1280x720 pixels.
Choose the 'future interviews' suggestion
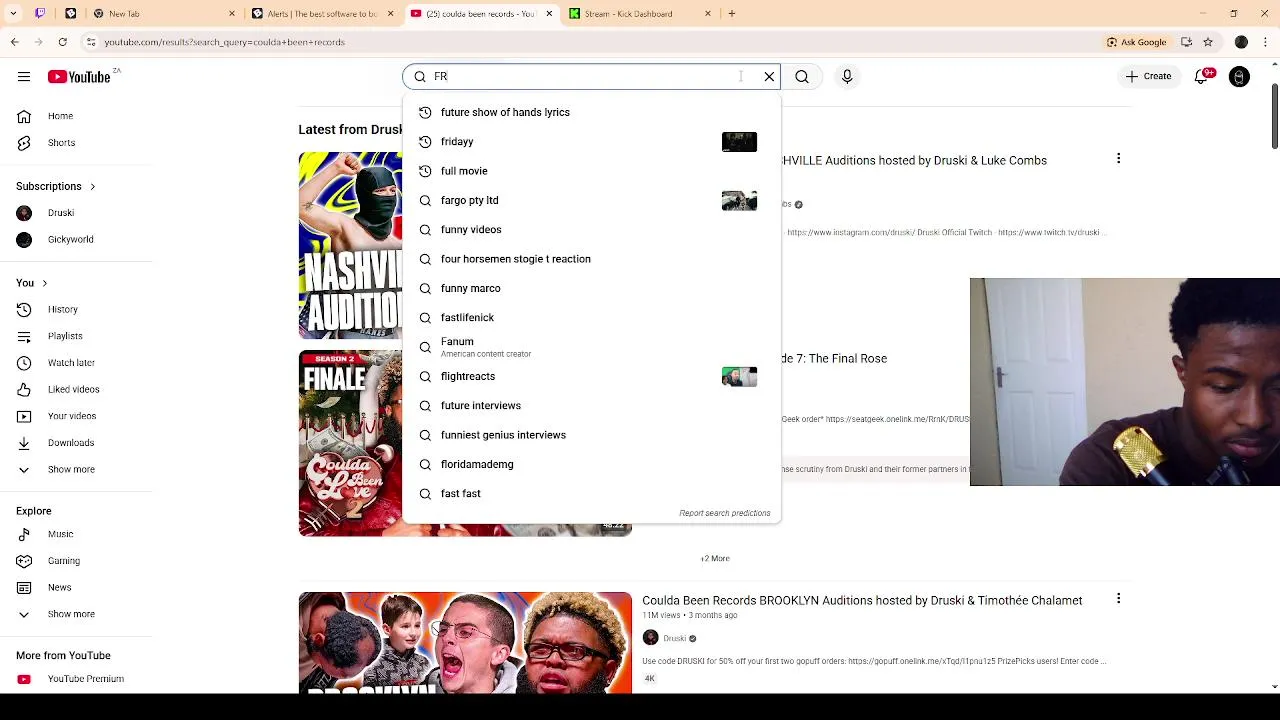click(591, 406)
